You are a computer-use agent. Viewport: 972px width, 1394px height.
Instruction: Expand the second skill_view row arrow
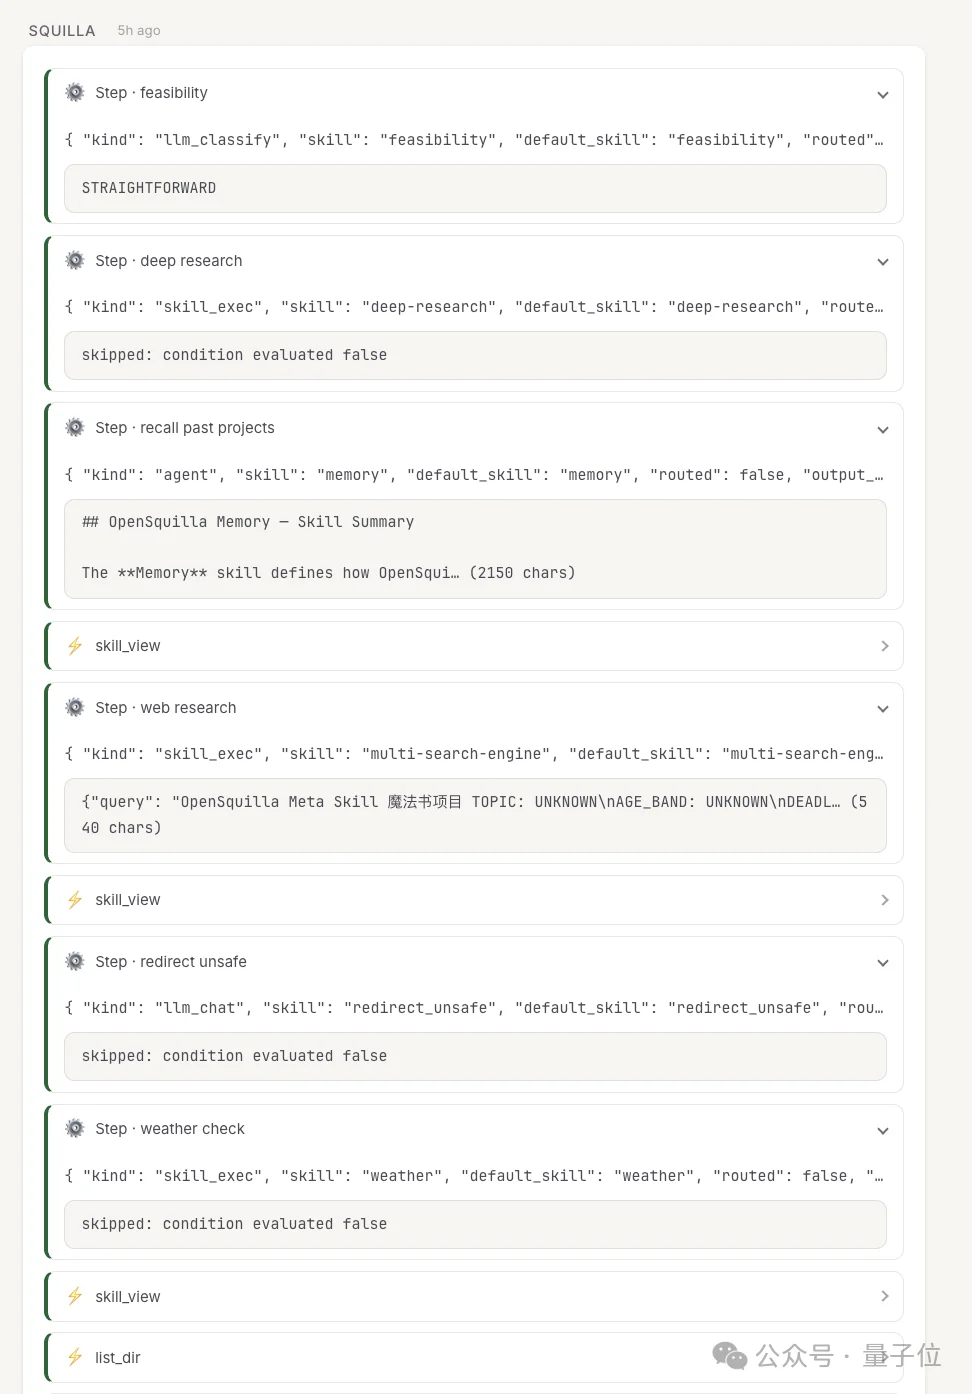tap(884, 900)
